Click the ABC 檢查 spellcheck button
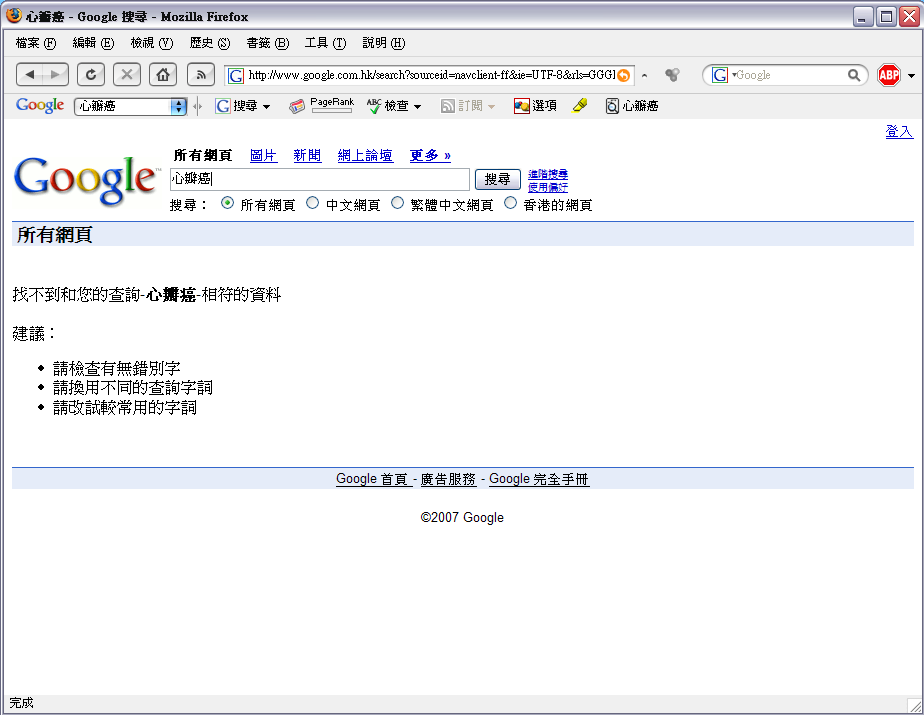Viewport: 924px width, 715px height. click(388, 106)
